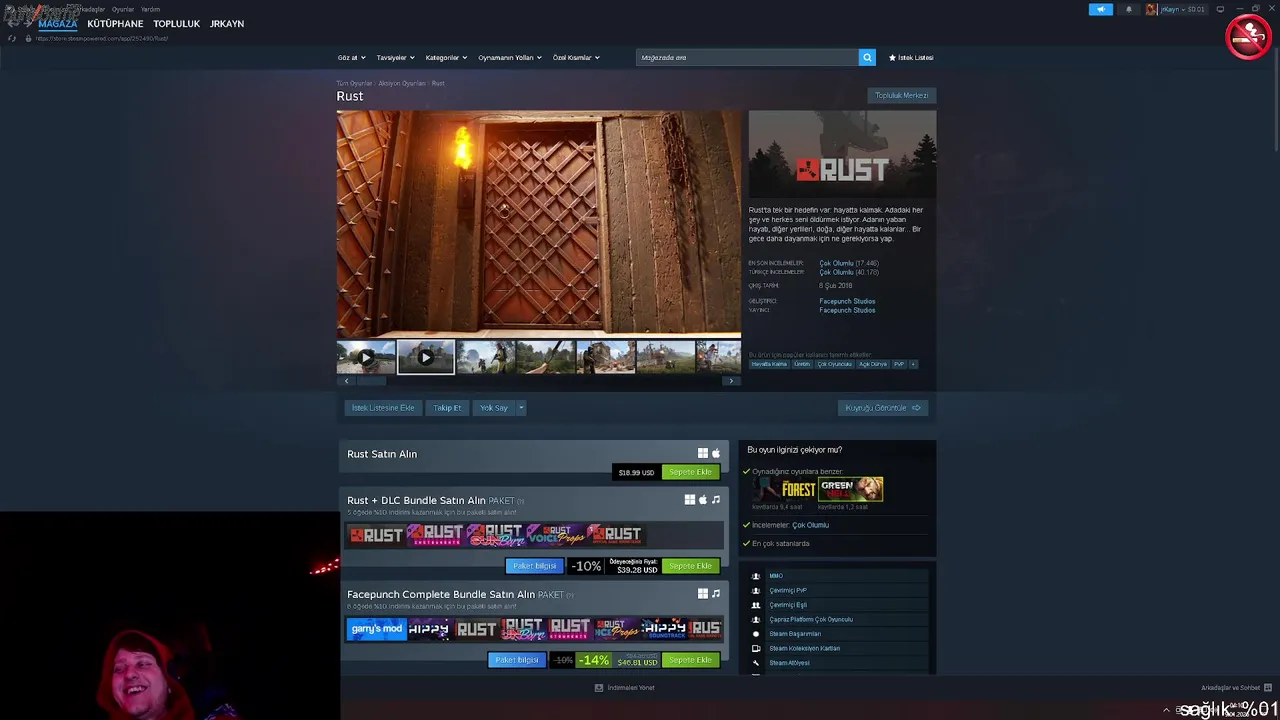
Task: Select the fifth screenshot thumbnail
Action: click(x=606, y=357)
